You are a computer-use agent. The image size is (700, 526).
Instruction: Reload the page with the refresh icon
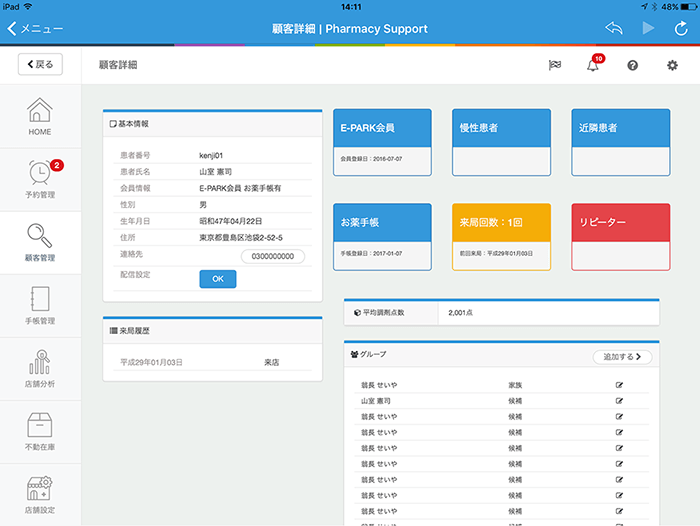(681, 29)
